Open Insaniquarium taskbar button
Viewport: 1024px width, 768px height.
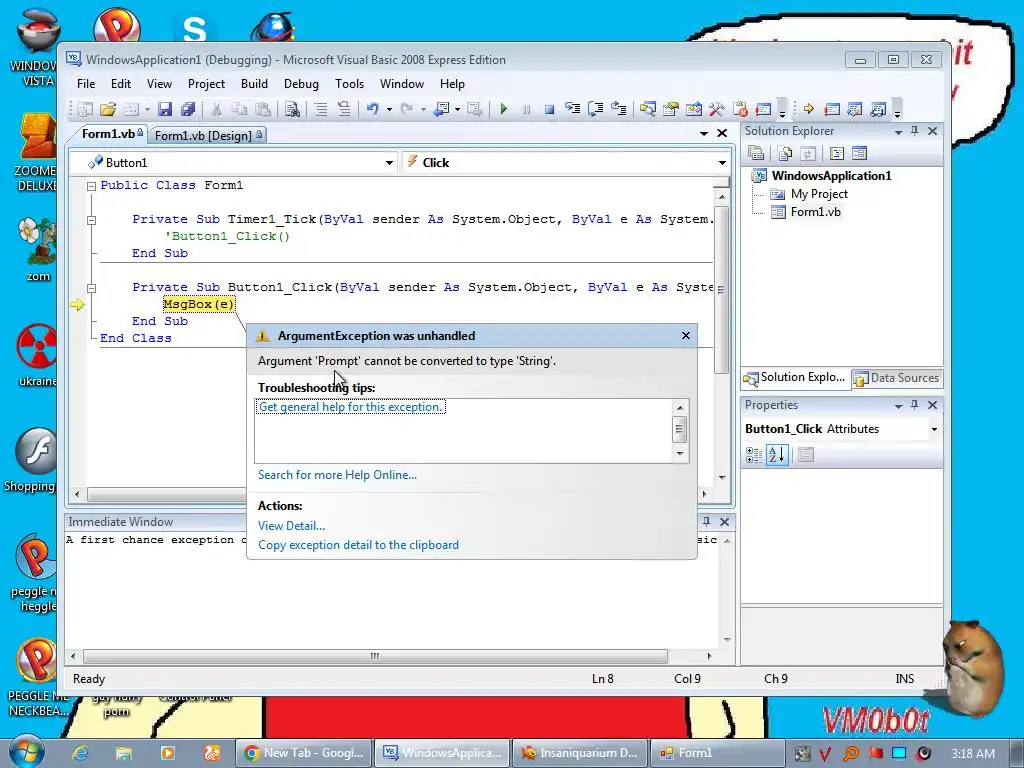(x=579, y=753)
